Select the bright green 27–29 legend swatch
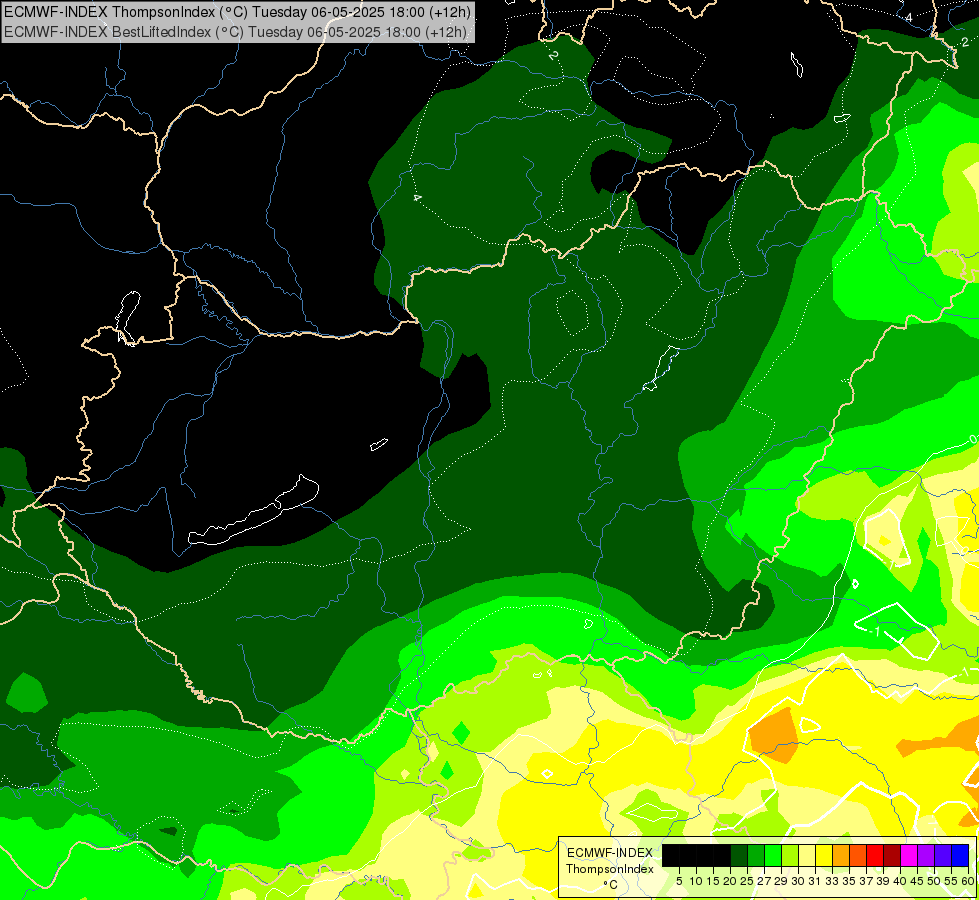This screenshot has height=900, width=979. pos(773,855)
